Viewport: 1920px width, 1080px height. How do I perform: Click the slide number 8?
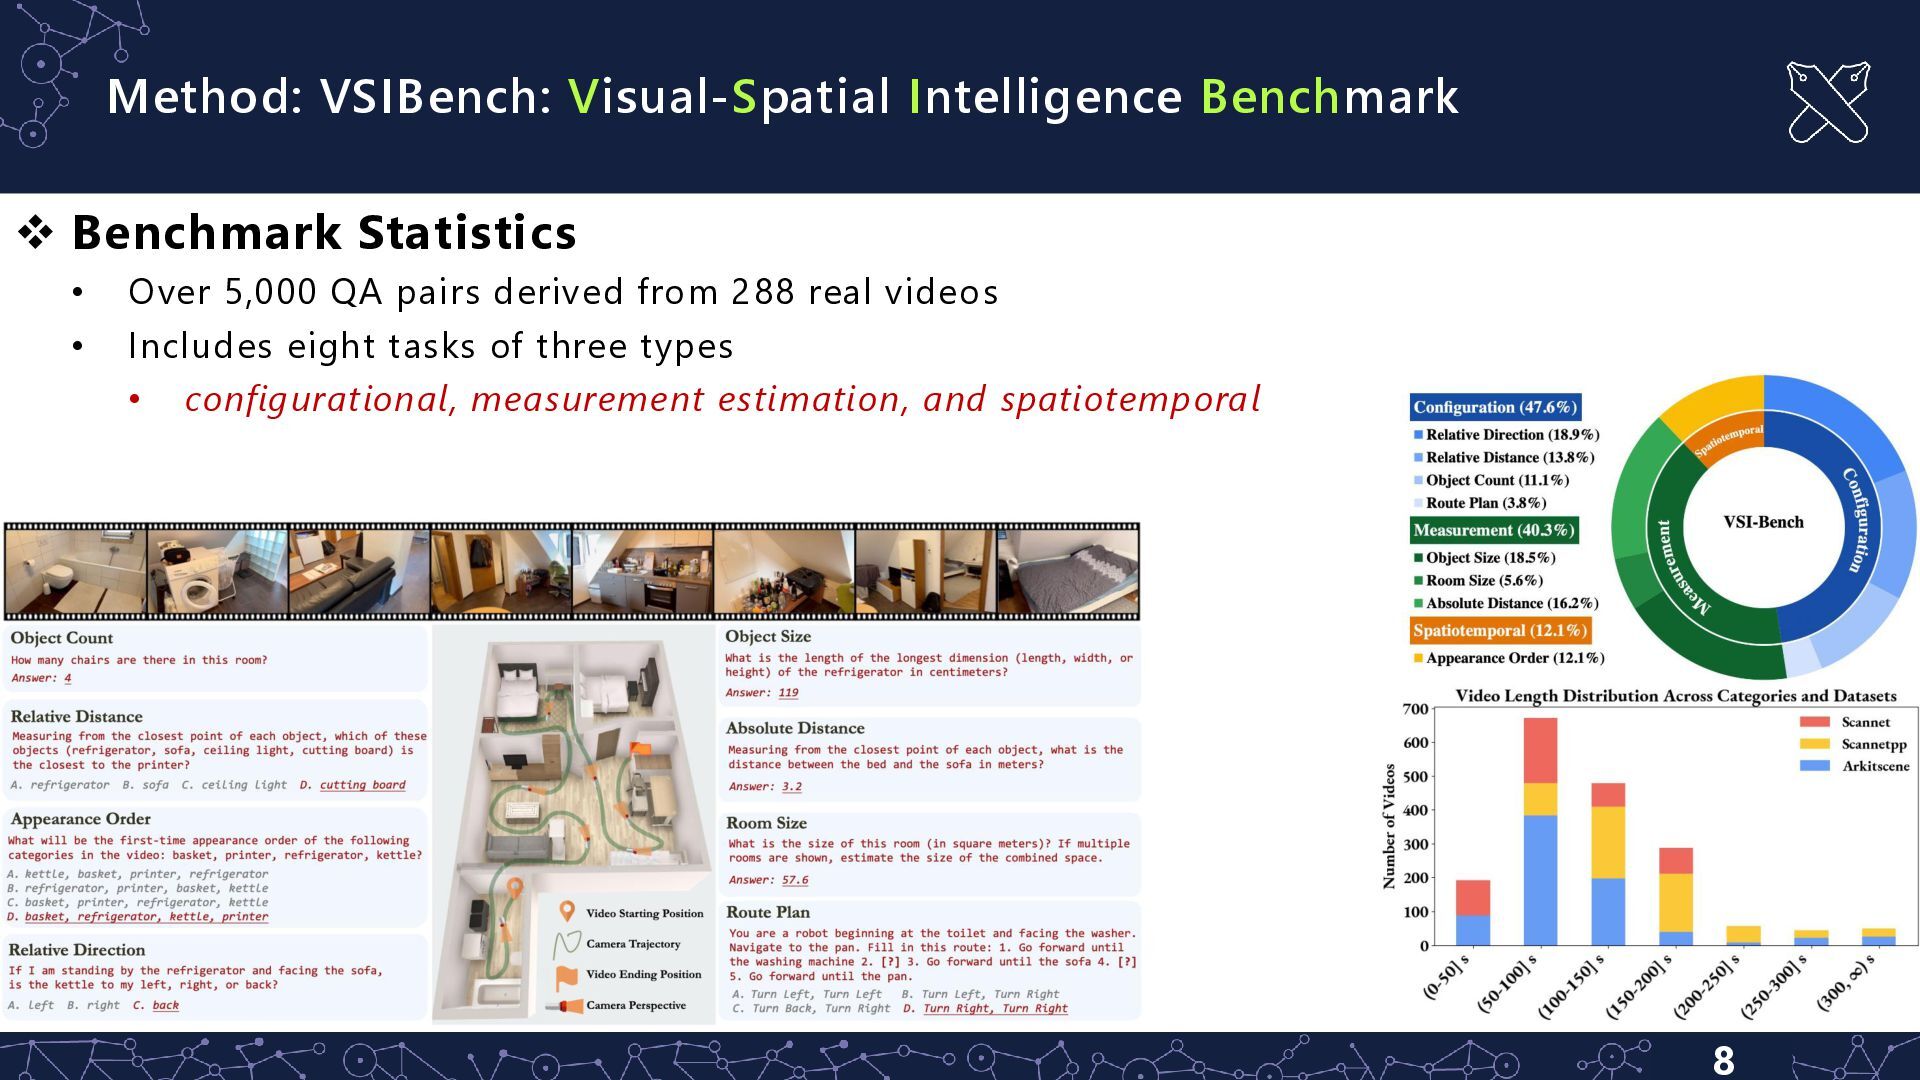pos(1723,1060)
